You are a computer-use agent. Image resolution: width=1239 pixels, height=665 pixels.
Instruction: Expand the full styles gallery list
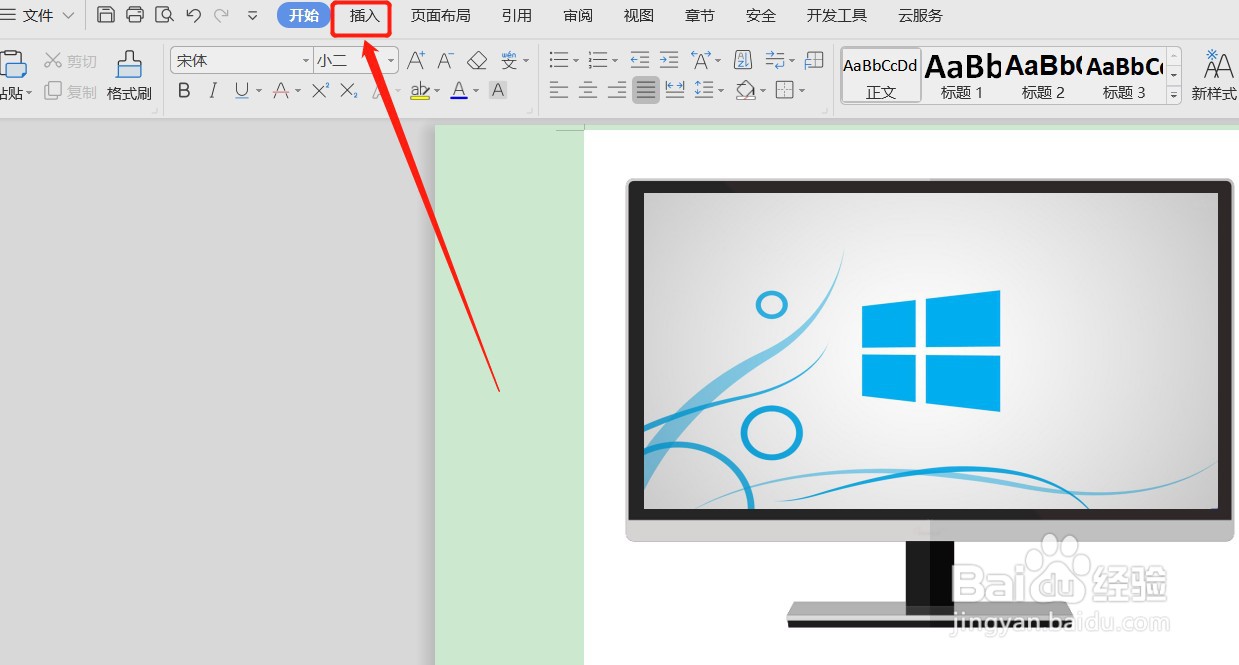(1174, 95)
